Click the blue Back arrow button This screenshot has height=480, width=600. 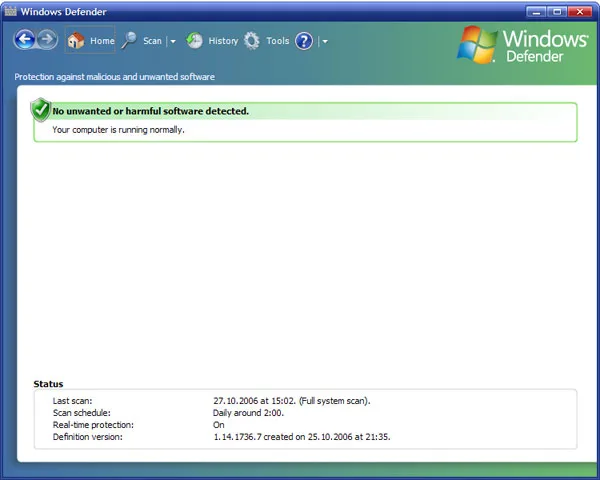coord(25,39)
